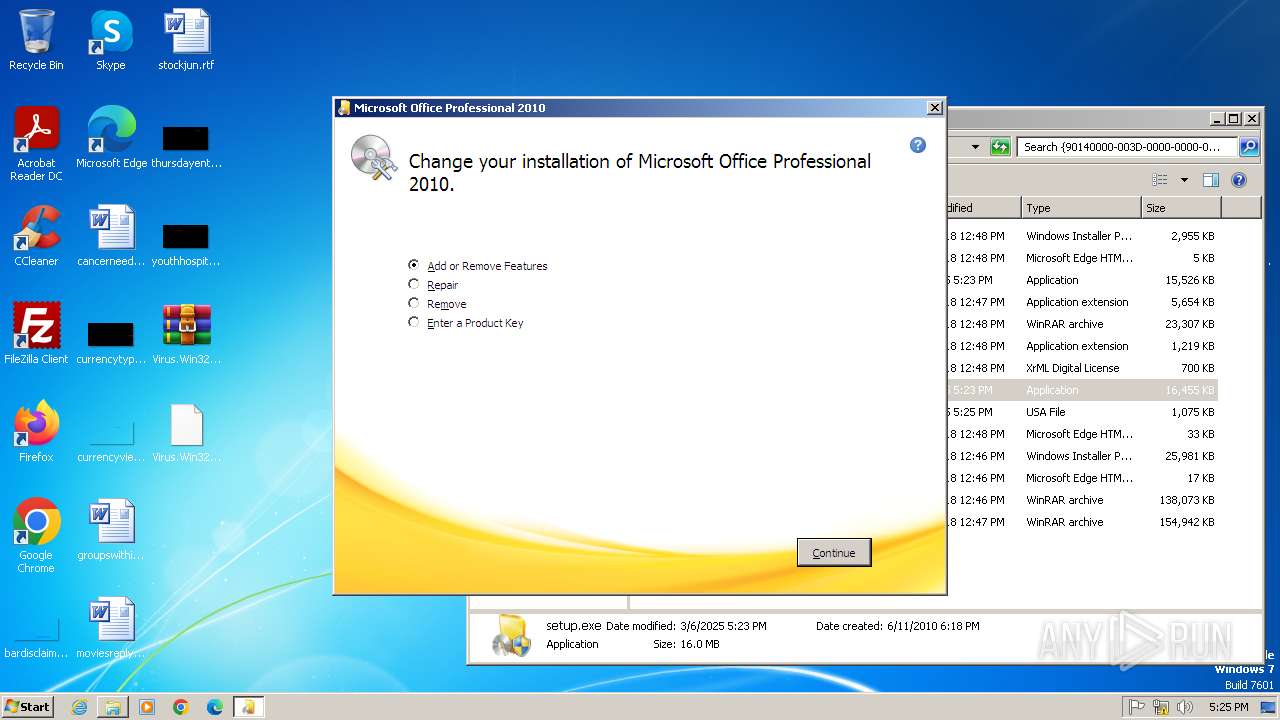
Task: Click refresh button in Explorer address bar
Action: (1000, 147)
